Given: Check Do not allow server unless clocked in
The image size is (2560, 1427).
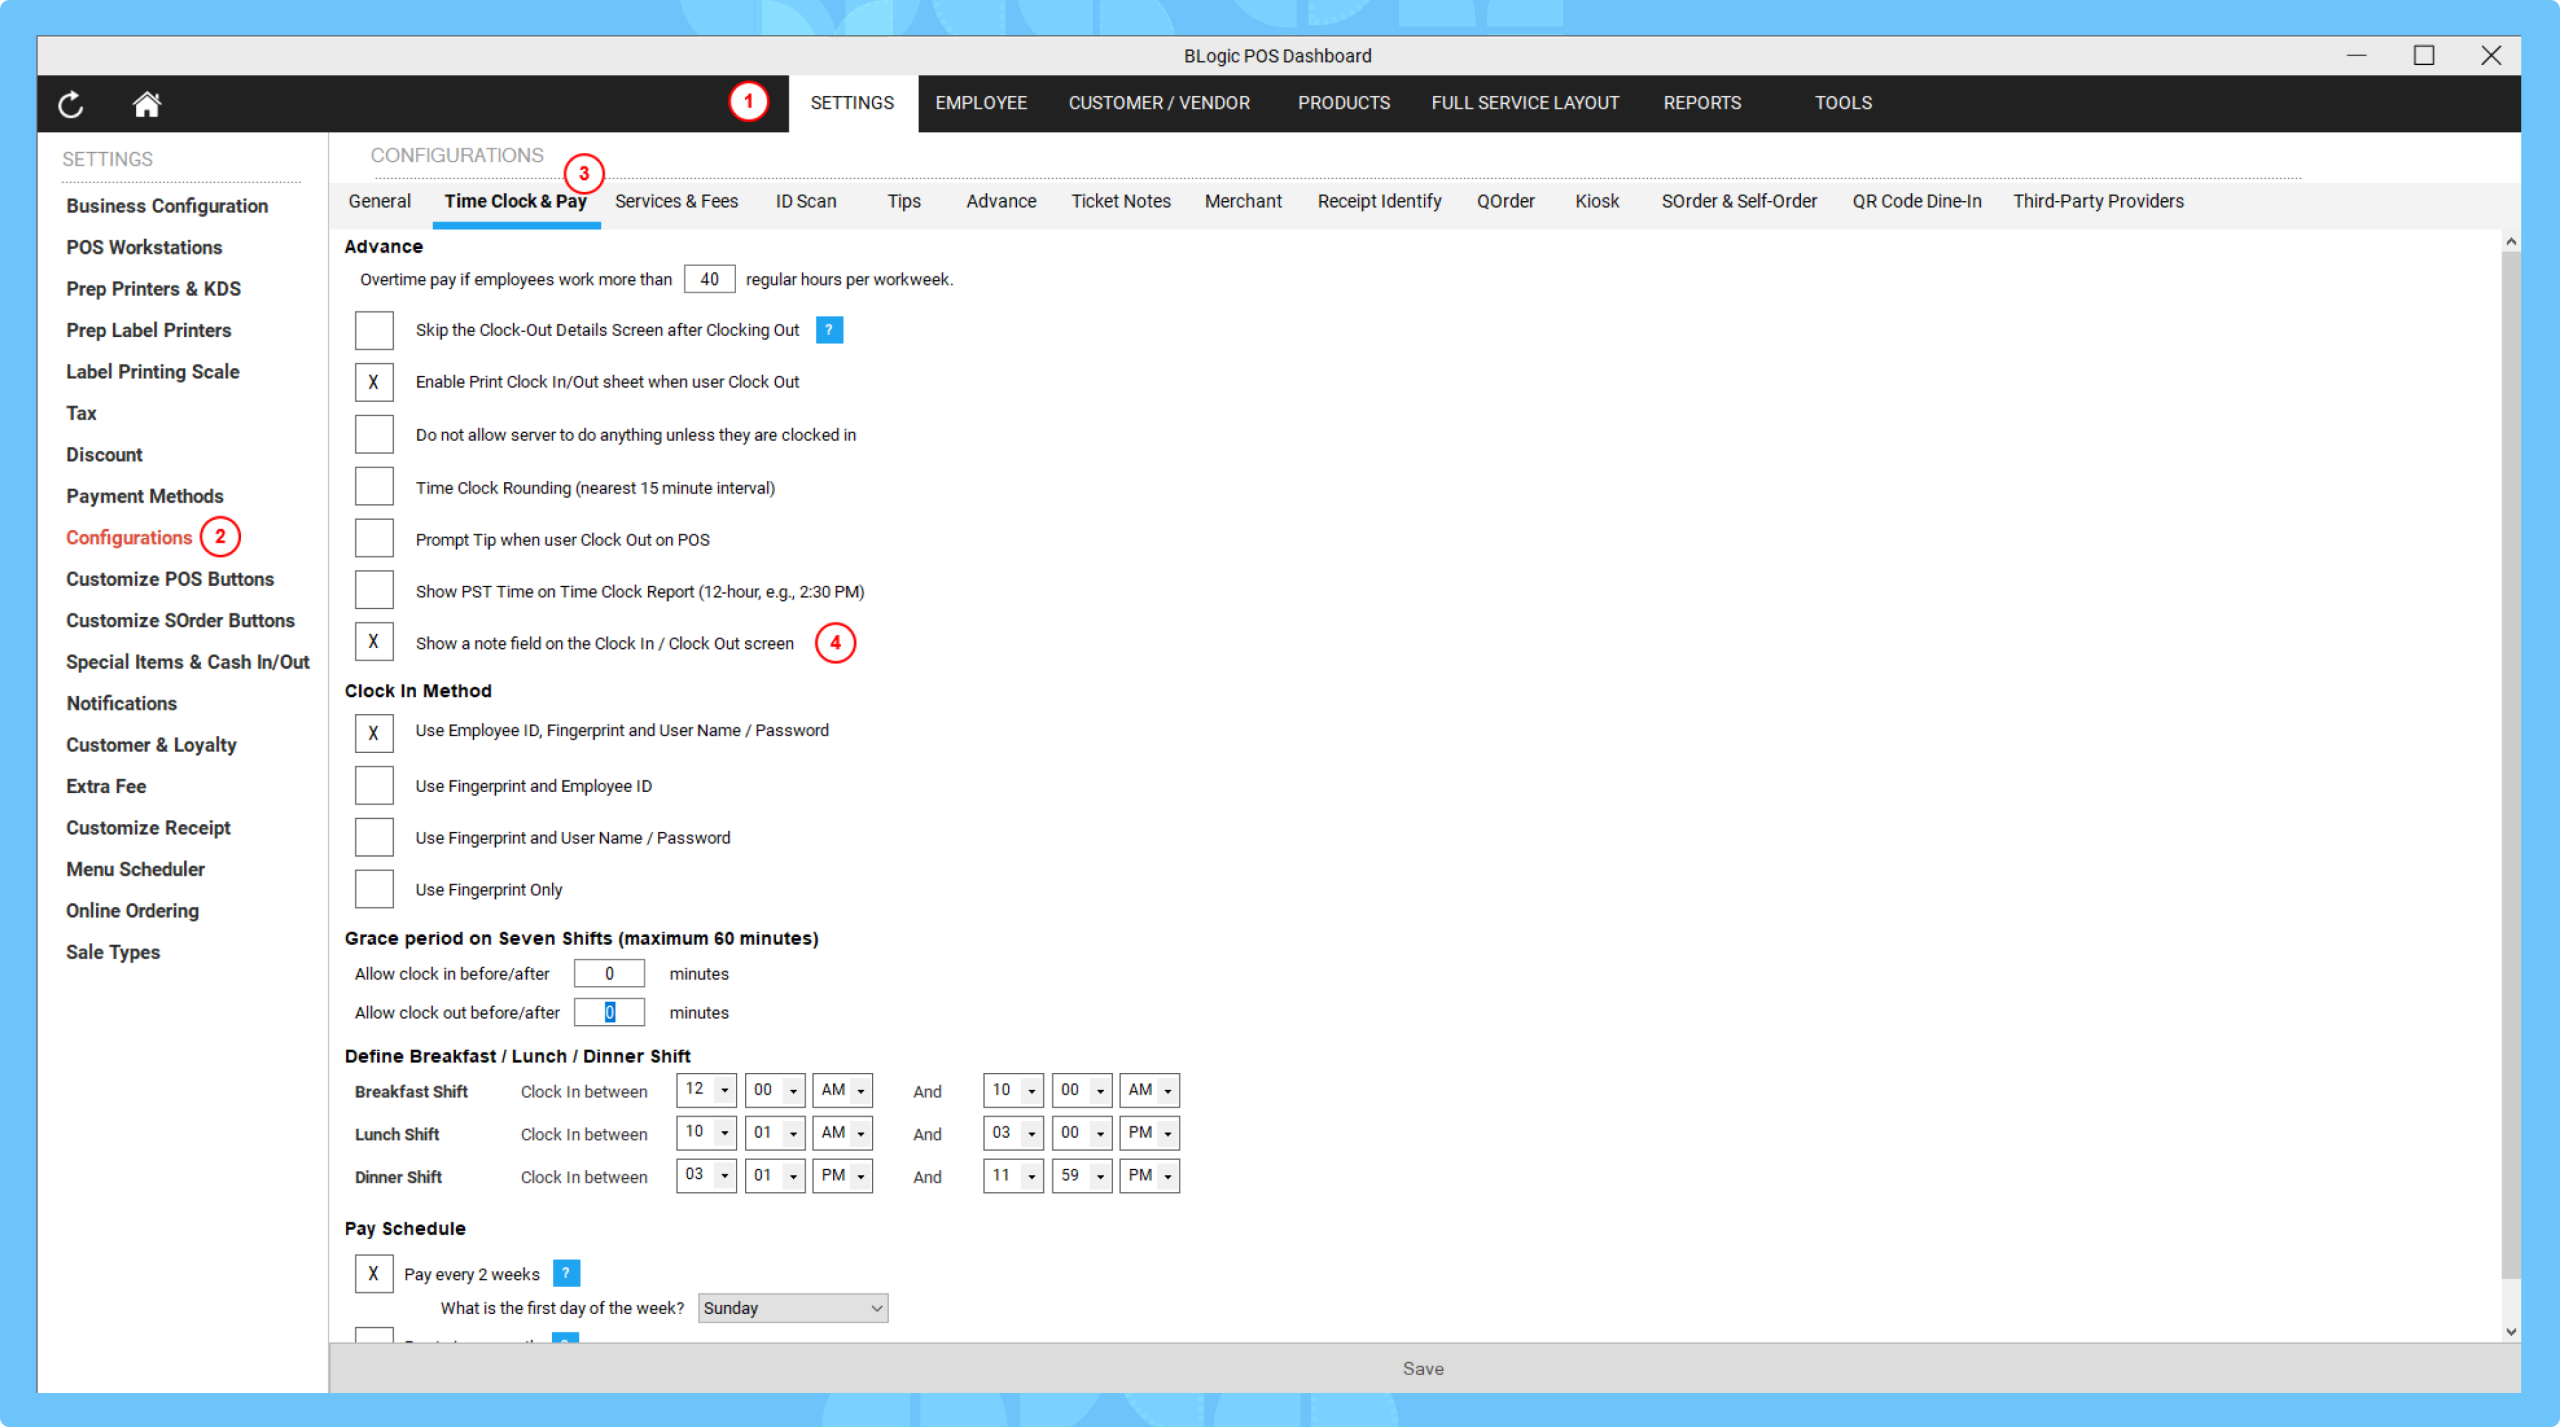Looking at the screenshot, I should click(x=374, y=435).
